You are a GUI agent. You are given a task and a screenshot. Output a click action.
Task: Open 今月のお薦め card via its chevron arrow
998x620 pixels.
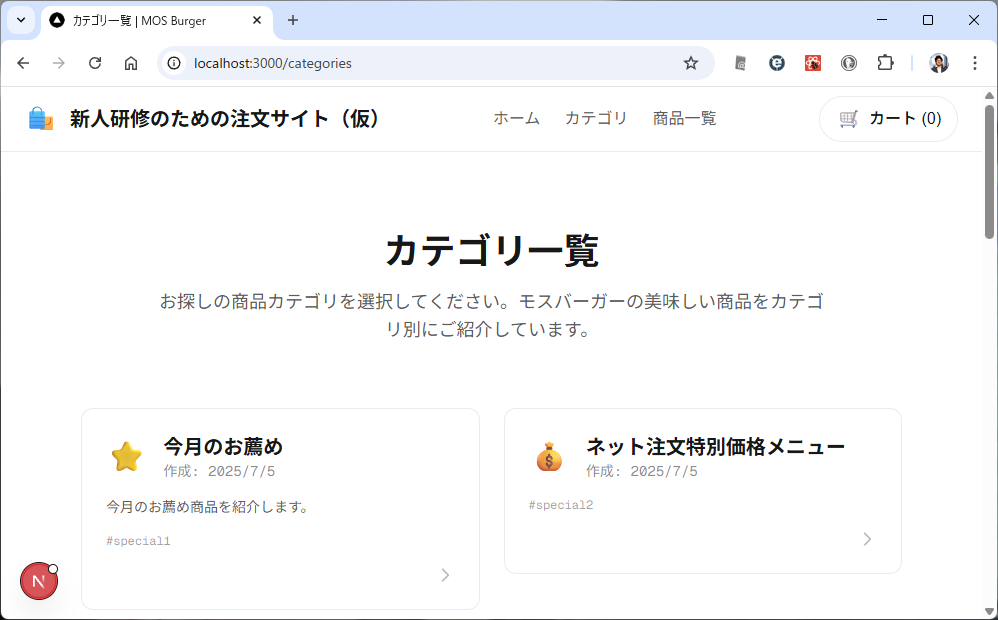click(x=445, y=575)
